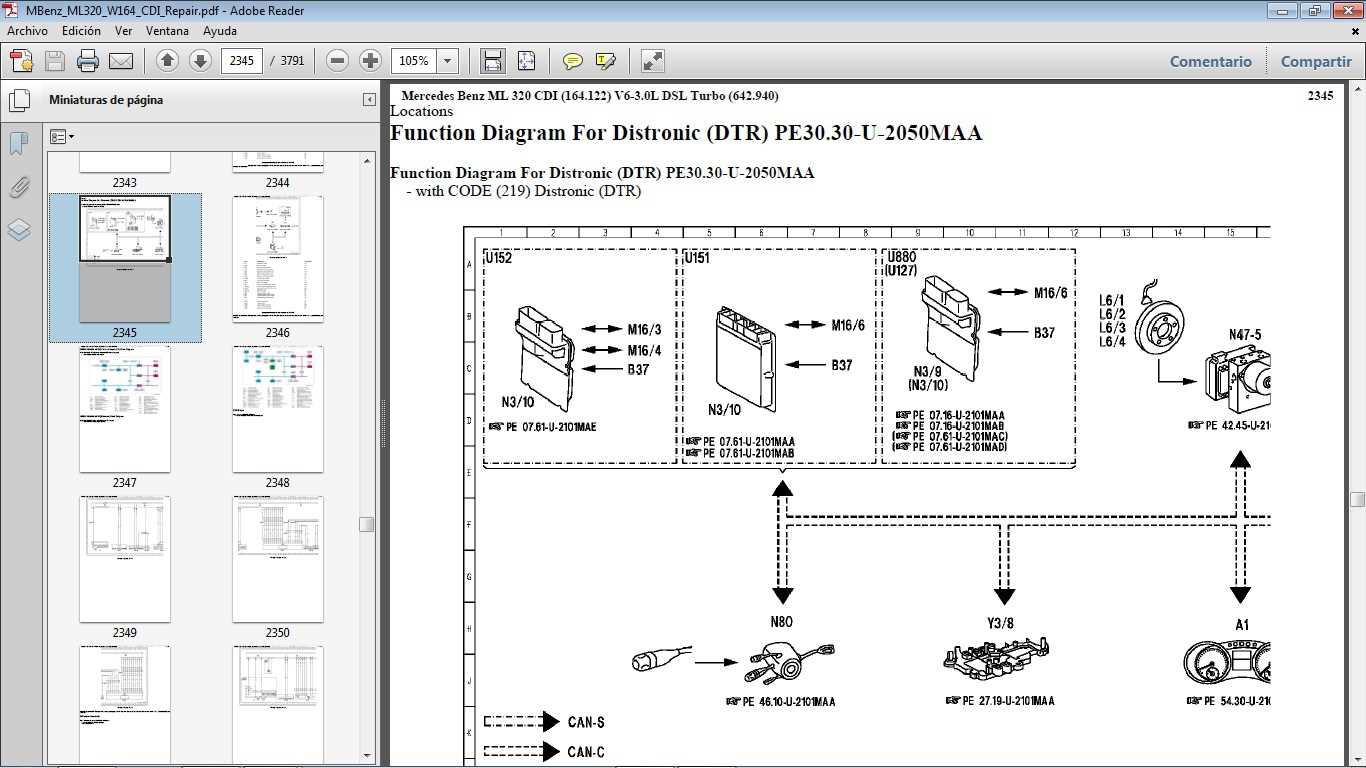Collapse the thumbnails panel arrow button
The width and height of the screenshot is (1366, 768).
[x=369, y=100]
